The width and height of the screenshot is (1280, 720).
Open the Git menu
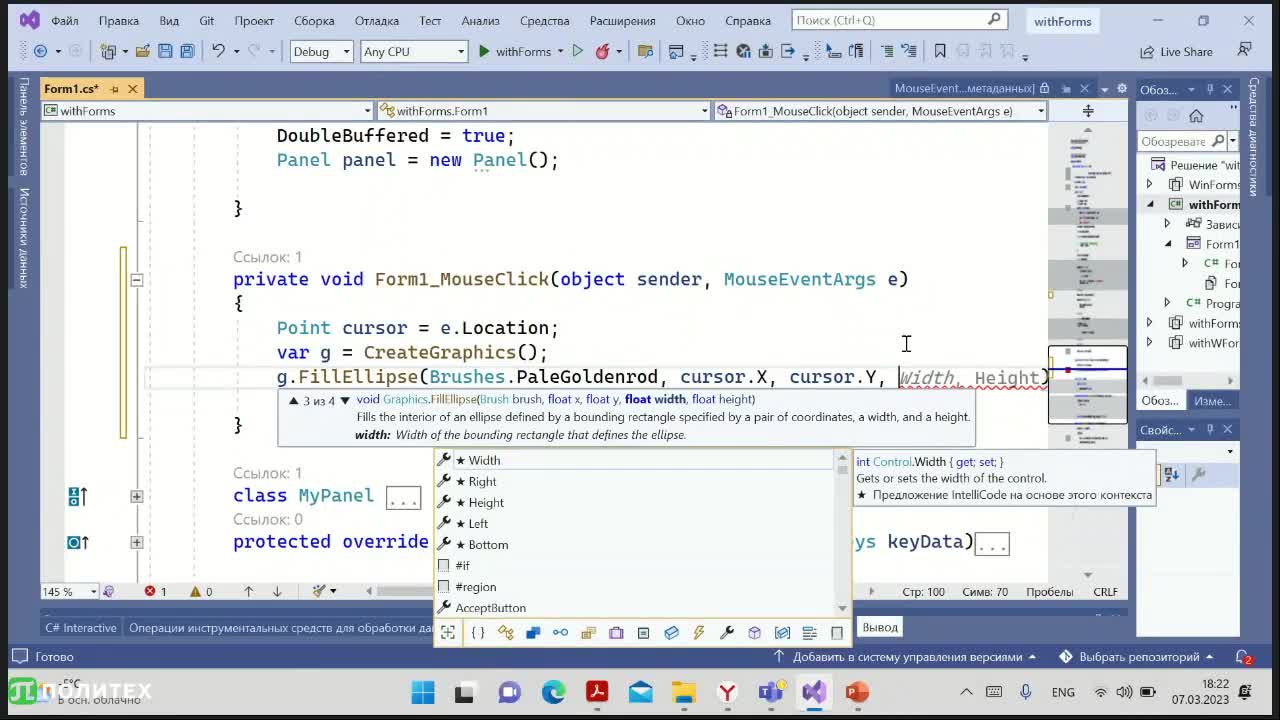pyautogui.click(x=206, y=20)
